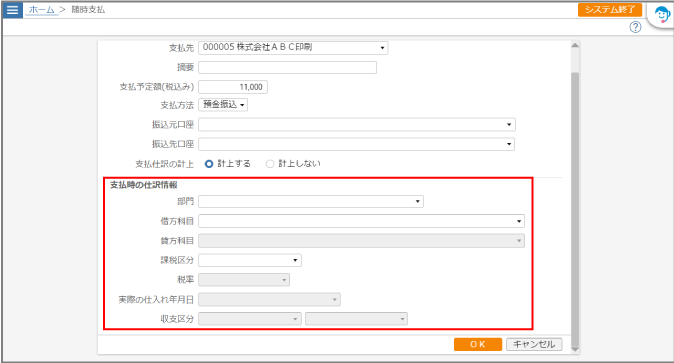The width and height of the screenshot is (674, 363).
Task: Click the vertical scrollbar thumb
Action: click(575, 209)
